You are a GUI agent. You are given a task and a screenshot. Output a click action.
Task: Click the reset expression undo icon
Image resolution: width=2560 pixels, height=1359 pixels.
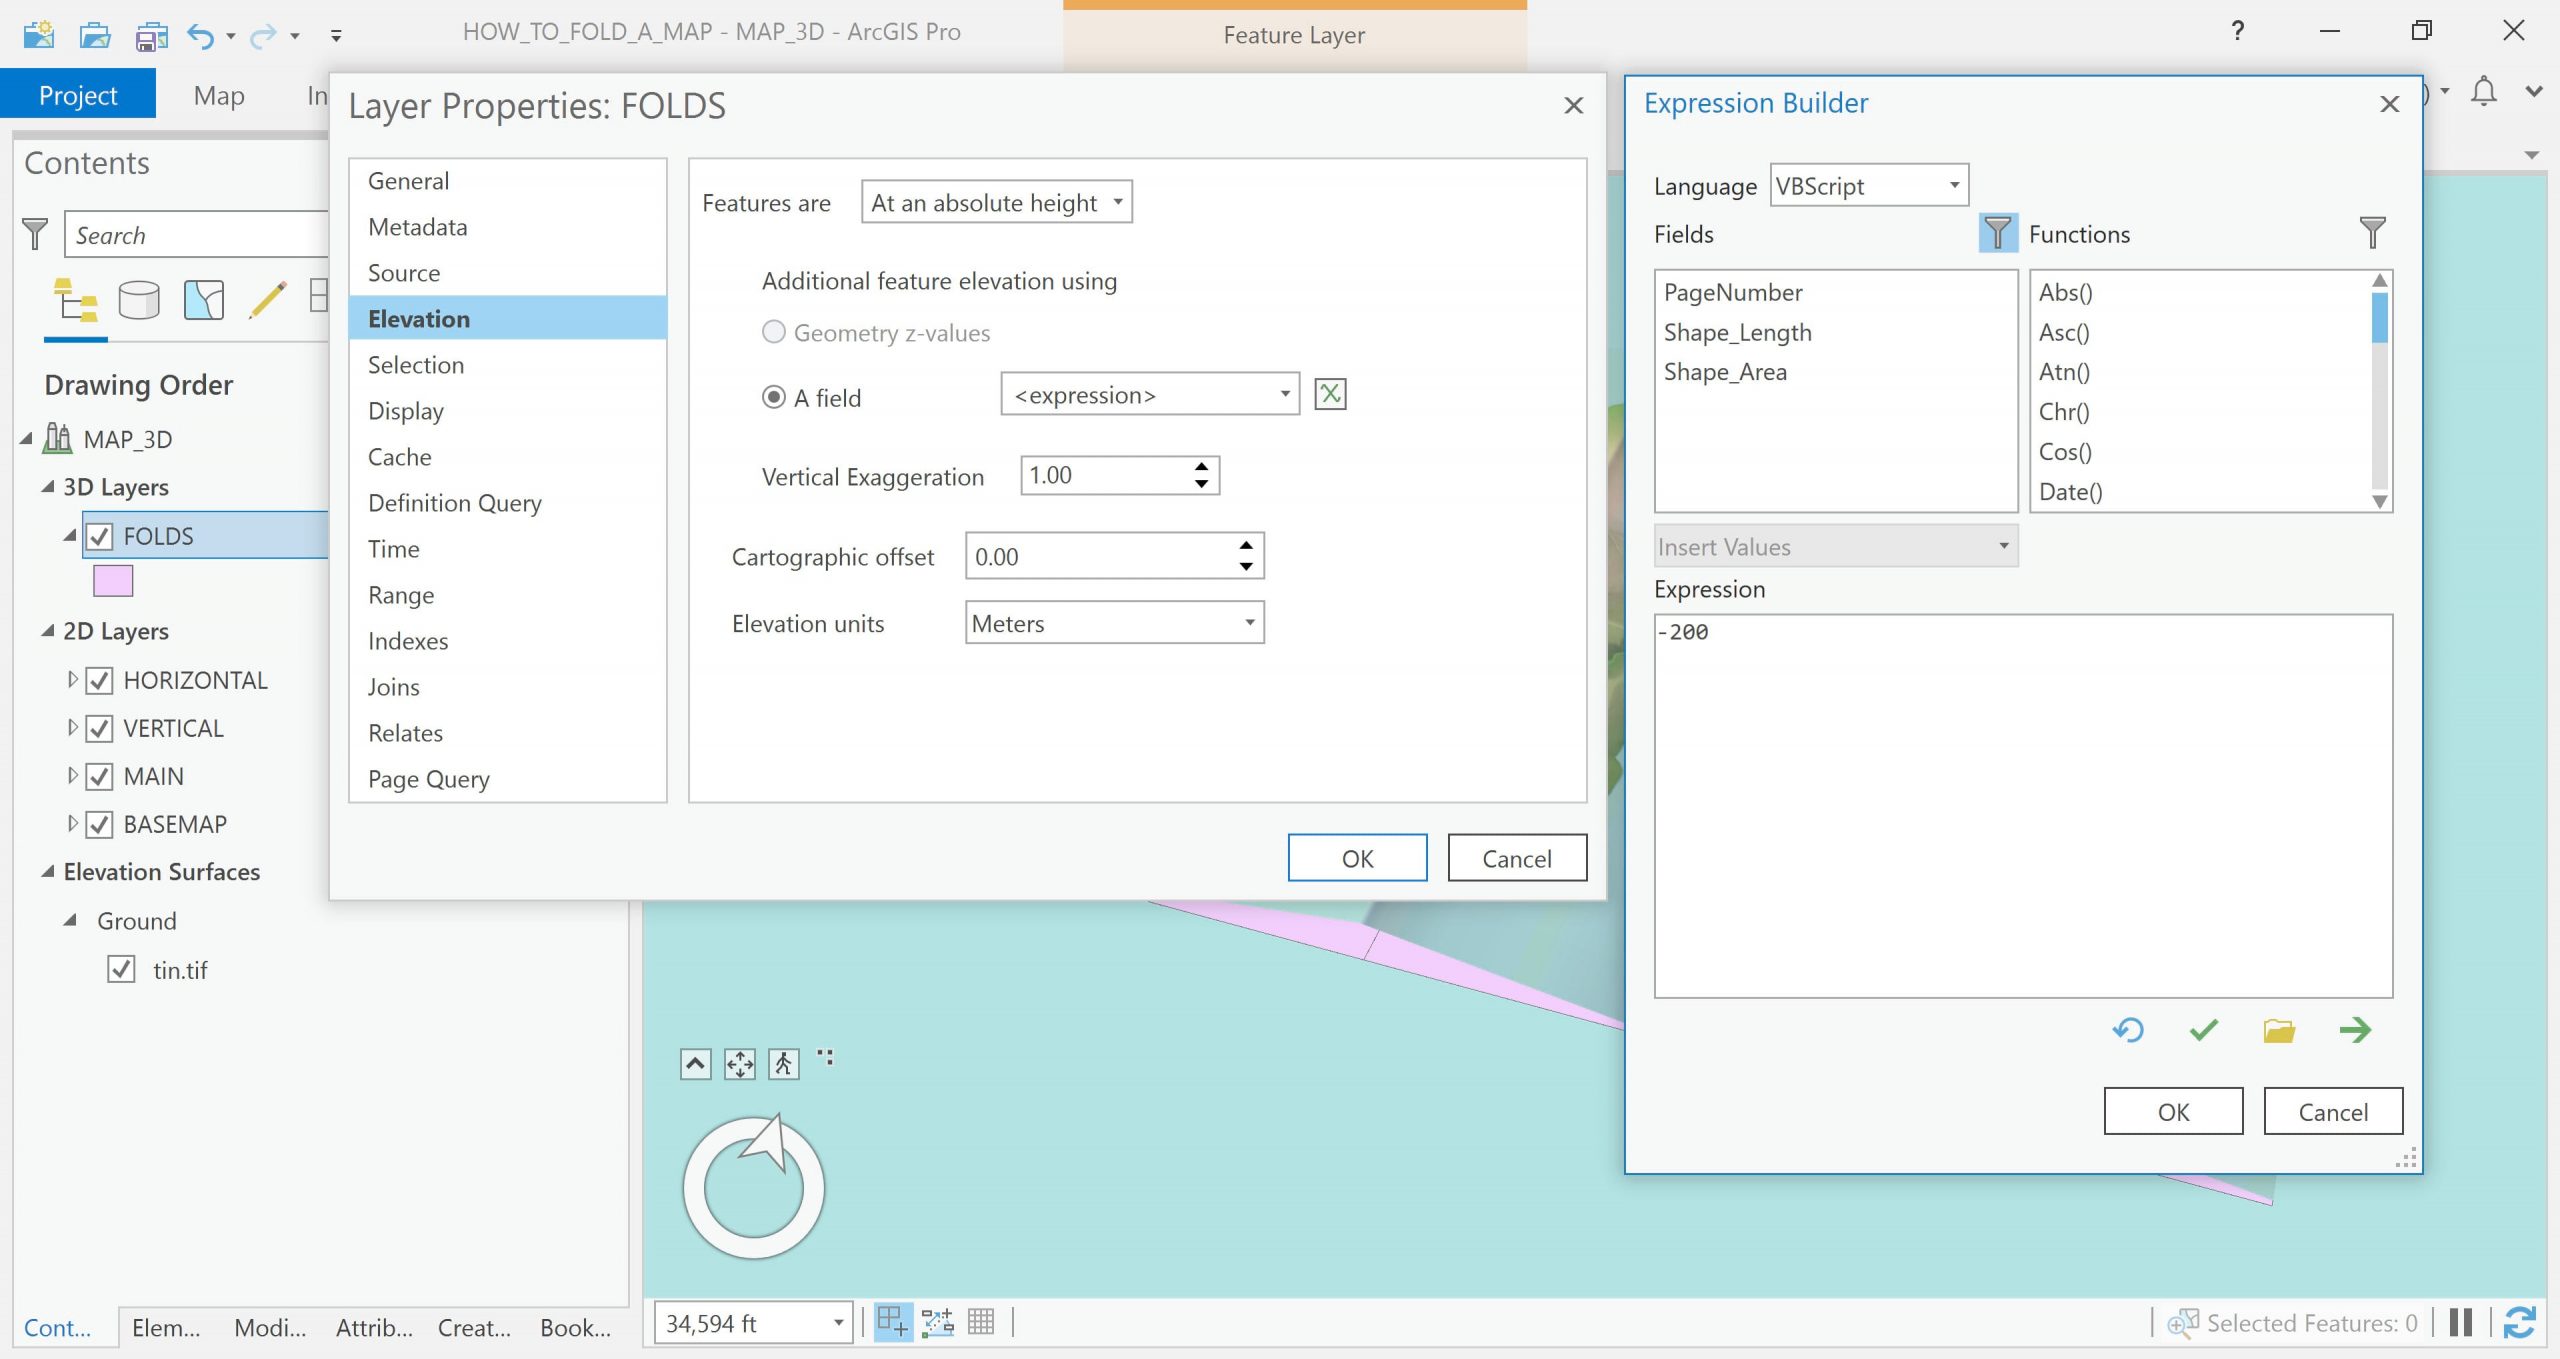2127,1030
